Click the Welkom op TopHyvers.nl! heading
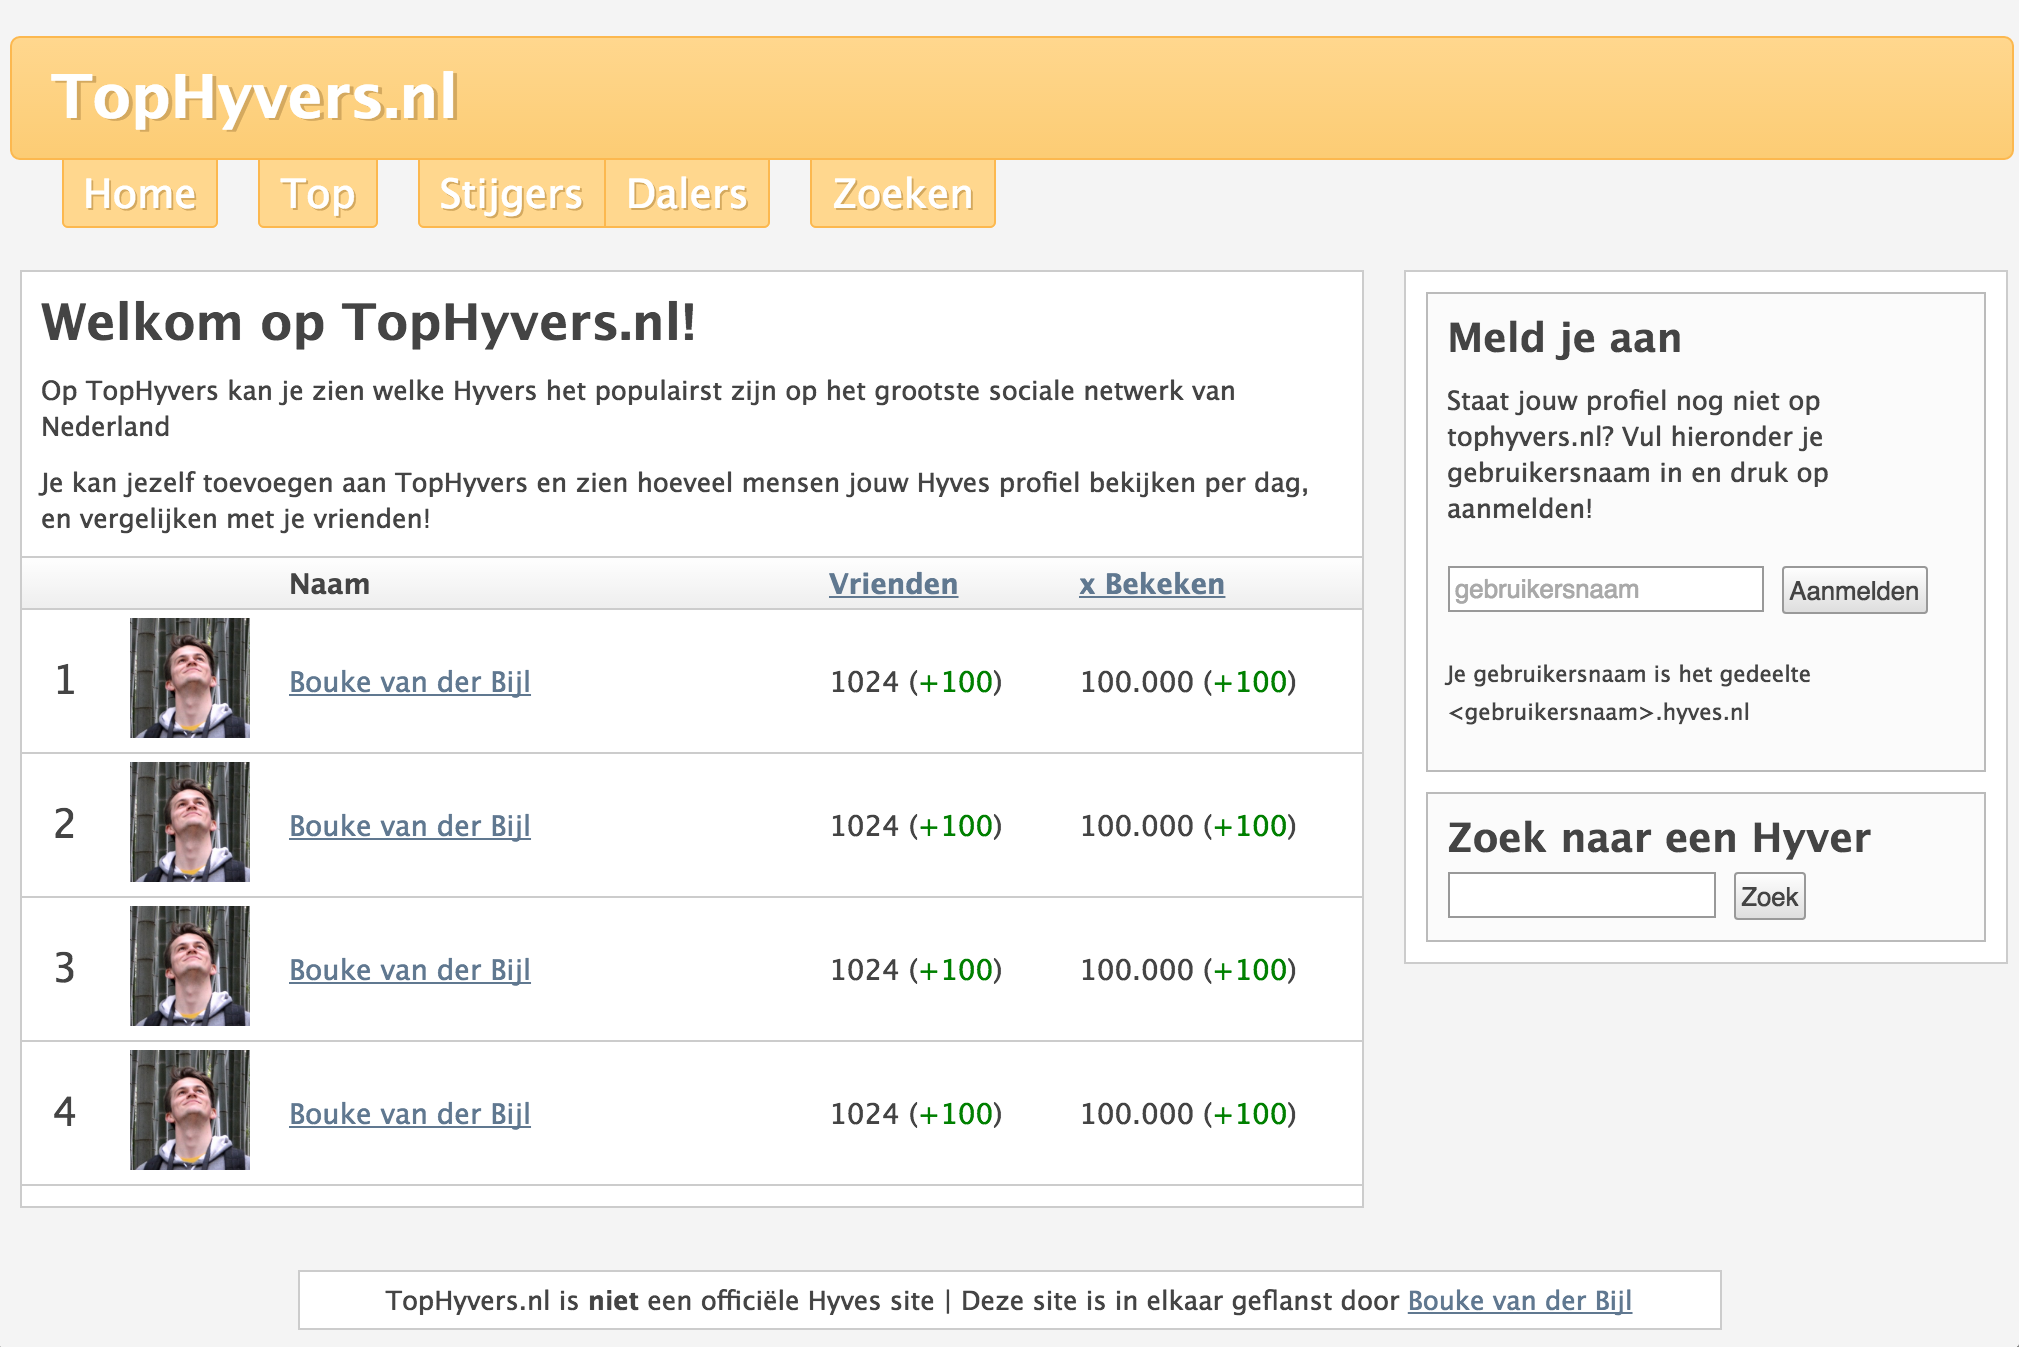 point(369,323)
